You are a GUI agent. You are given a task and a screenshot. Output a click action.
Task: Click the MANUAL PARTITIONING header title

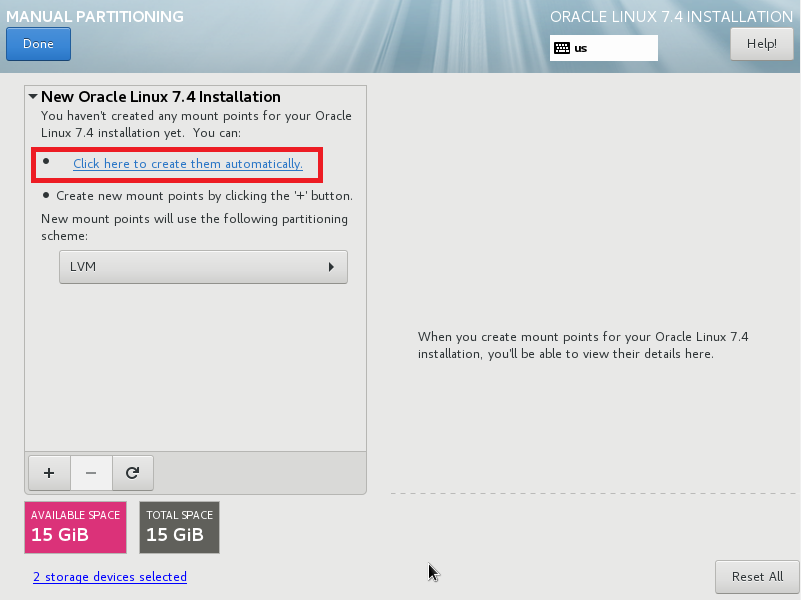coord(93,17)
